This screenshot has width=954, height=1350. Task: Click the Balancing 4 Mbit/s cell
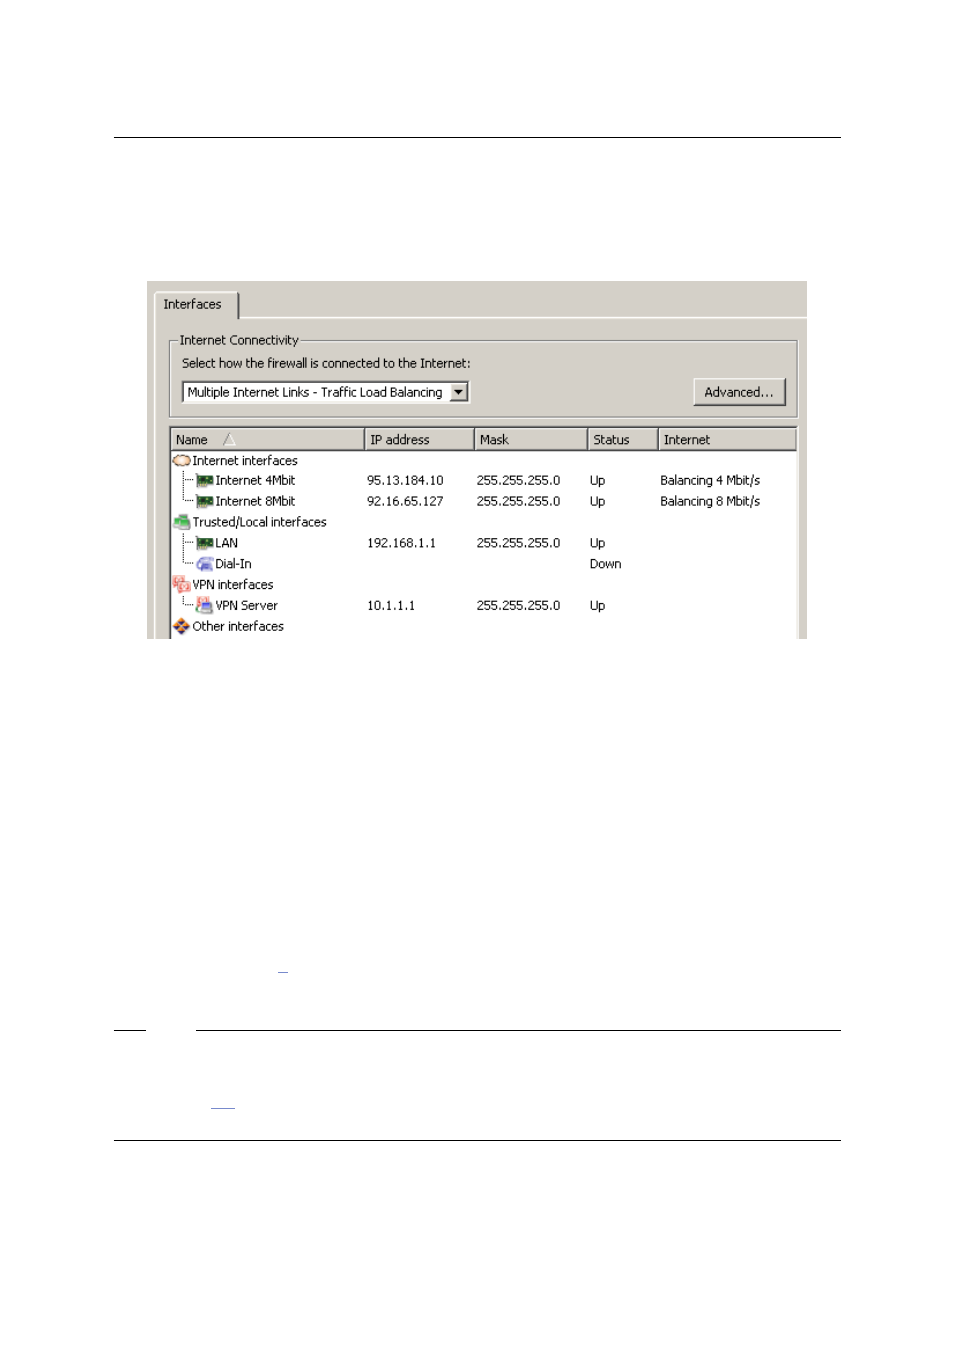click(710, 481)
